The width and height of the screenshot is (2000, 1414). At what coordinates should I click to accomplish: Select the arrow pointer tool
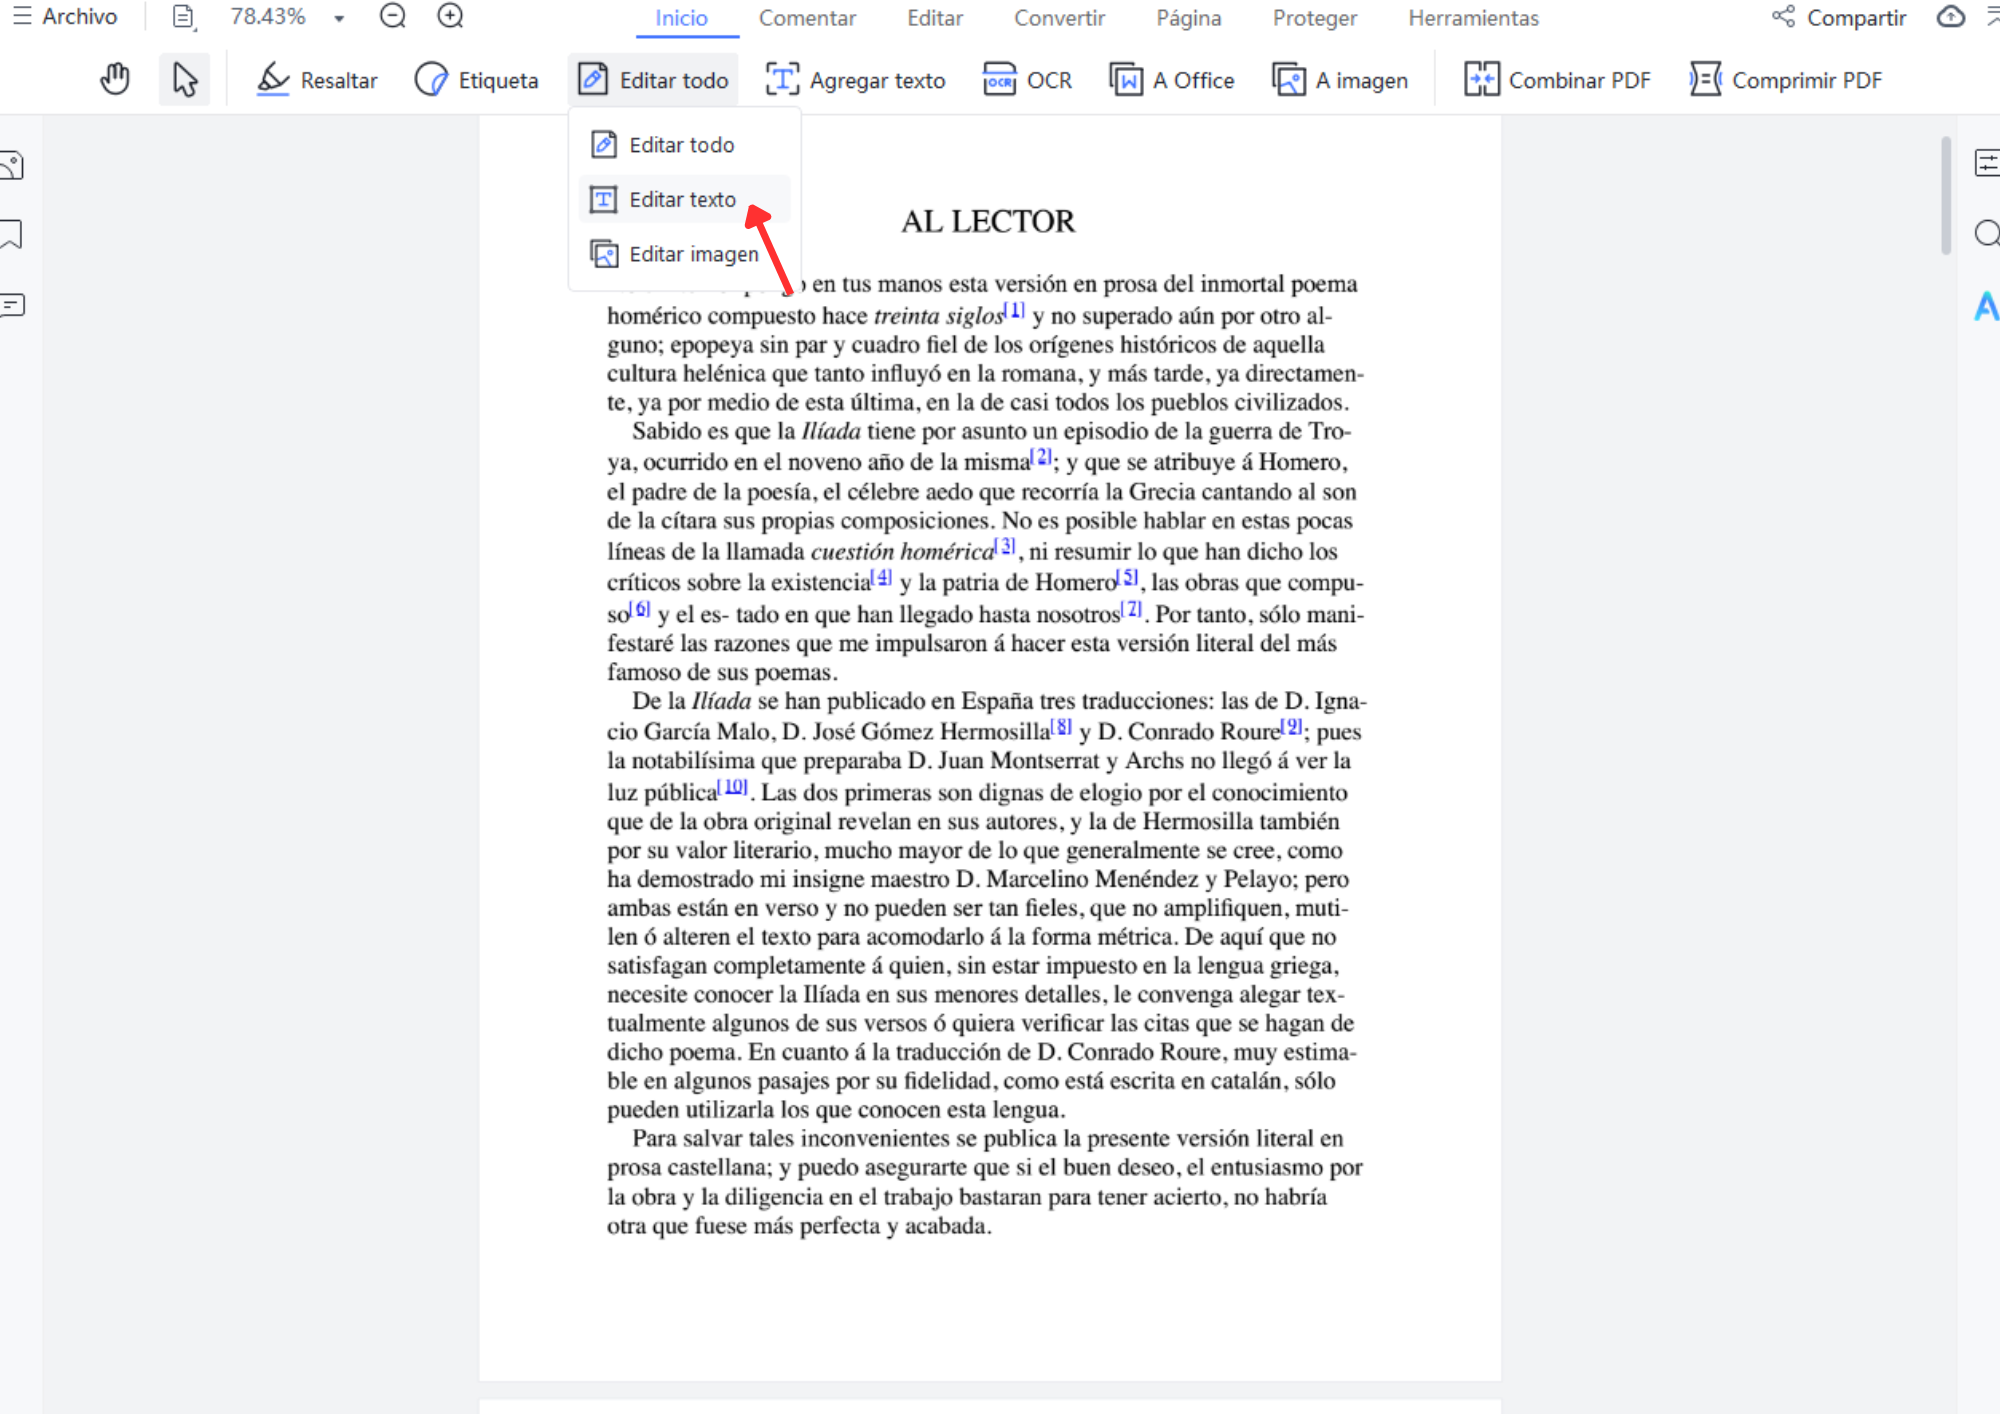pos(184,79)
